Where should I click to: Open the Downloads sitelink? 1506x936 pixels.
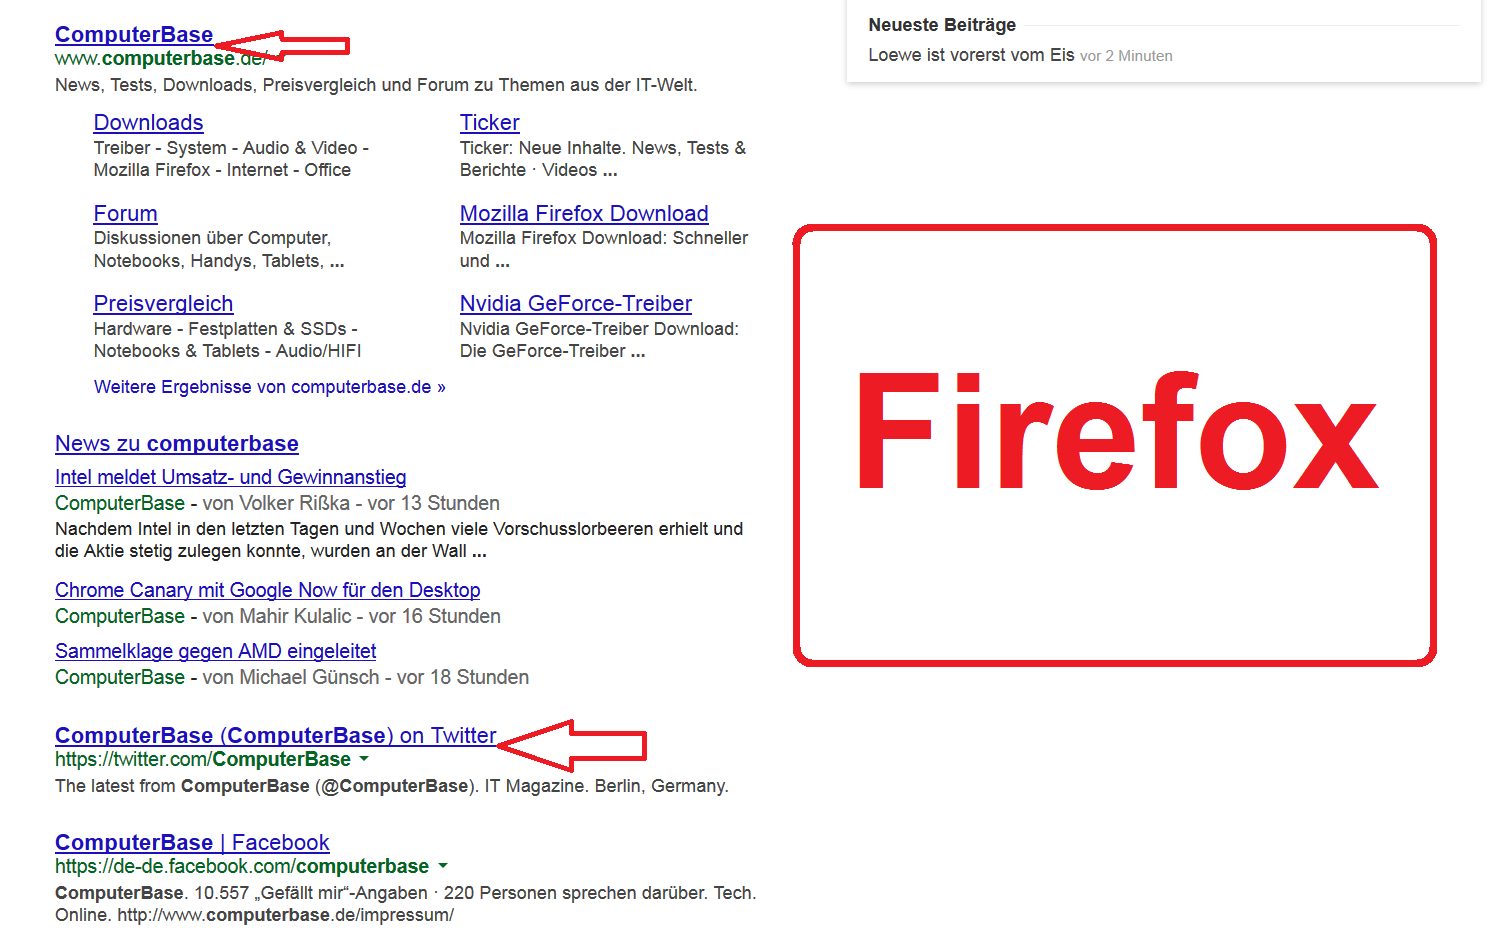click(148, 123)
